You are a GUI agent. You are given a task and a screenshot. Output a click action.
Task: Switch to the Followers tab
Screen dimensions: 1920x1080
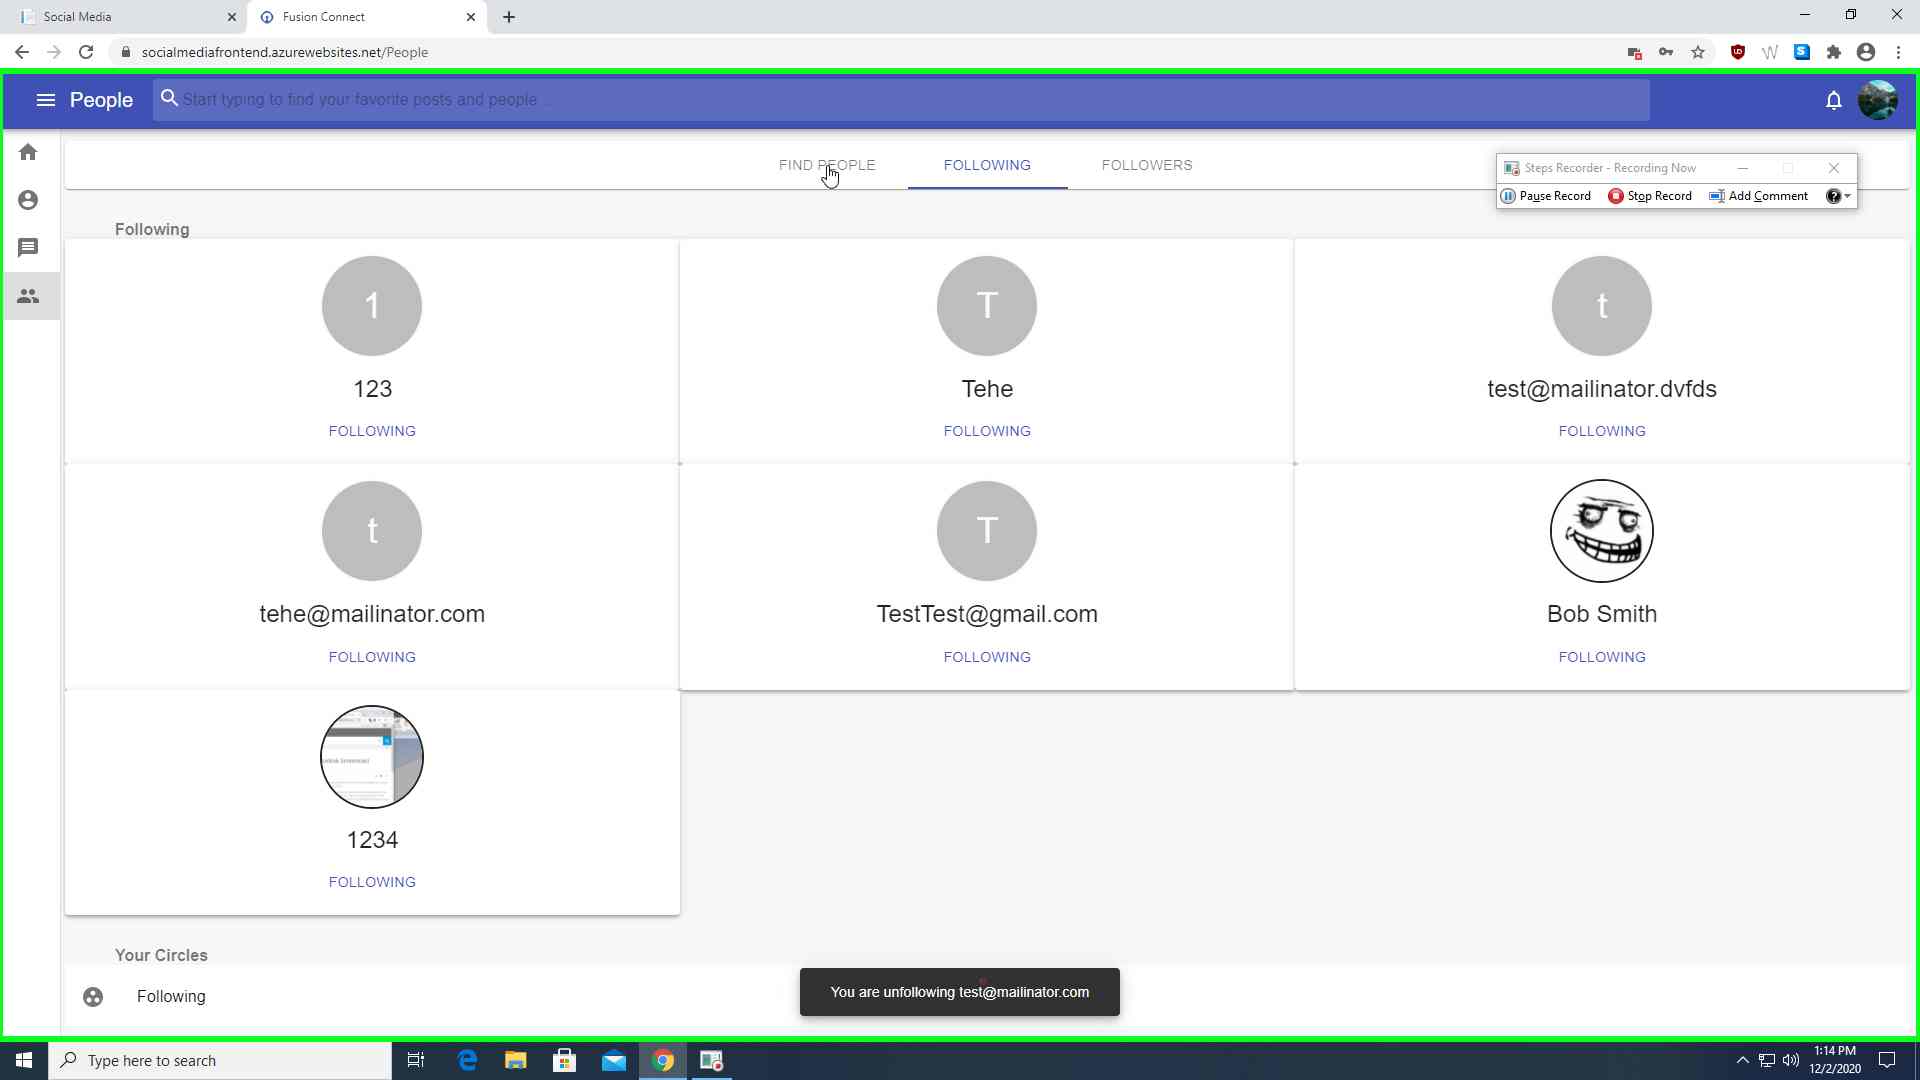[x=1147, y=165]
